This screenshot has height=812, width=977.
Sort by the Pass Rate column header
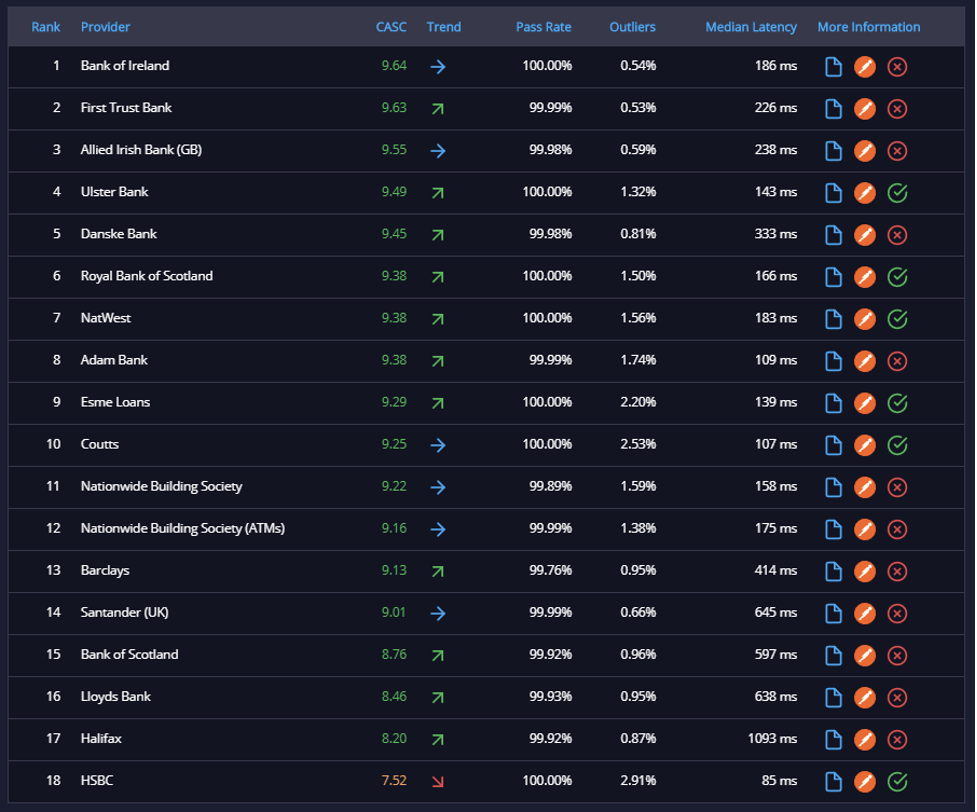click(543, 27)
